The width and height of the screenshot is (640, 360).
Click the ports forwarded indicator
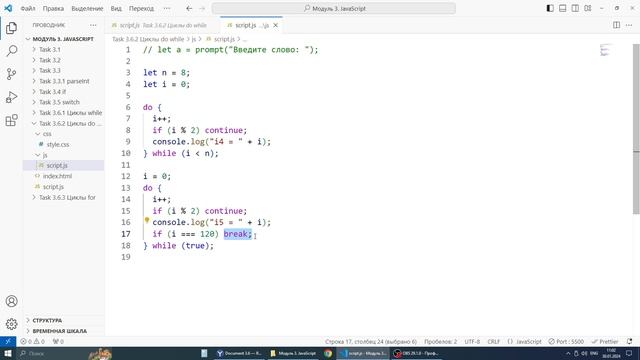click(58, 341)
